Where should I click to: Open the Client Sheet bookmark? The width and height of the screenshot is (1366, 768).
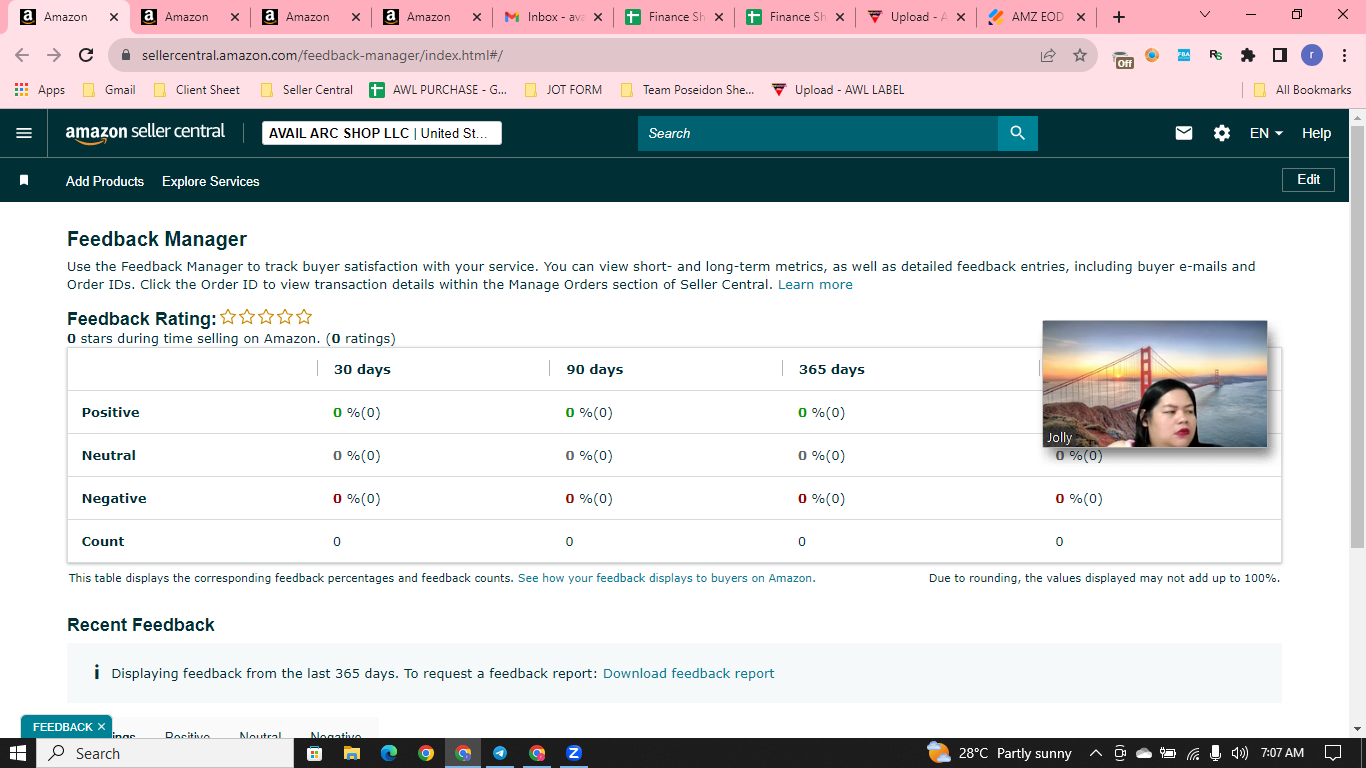(197, 90)
